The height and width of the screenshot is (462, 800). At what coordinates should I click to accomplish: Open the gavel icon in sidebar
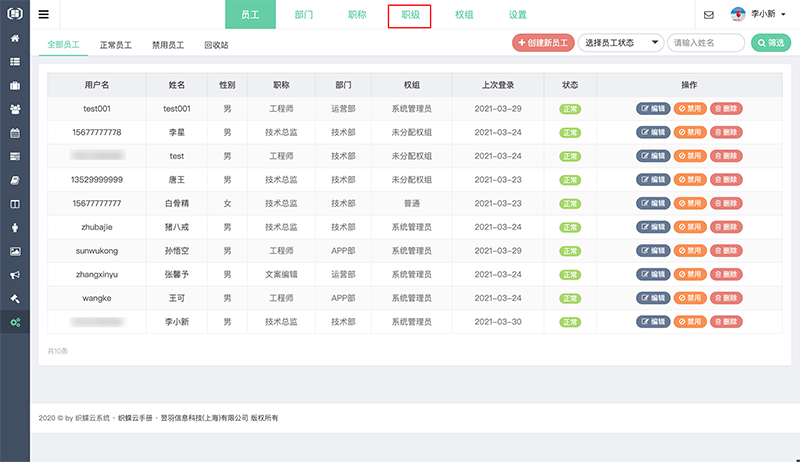(15, 299)
